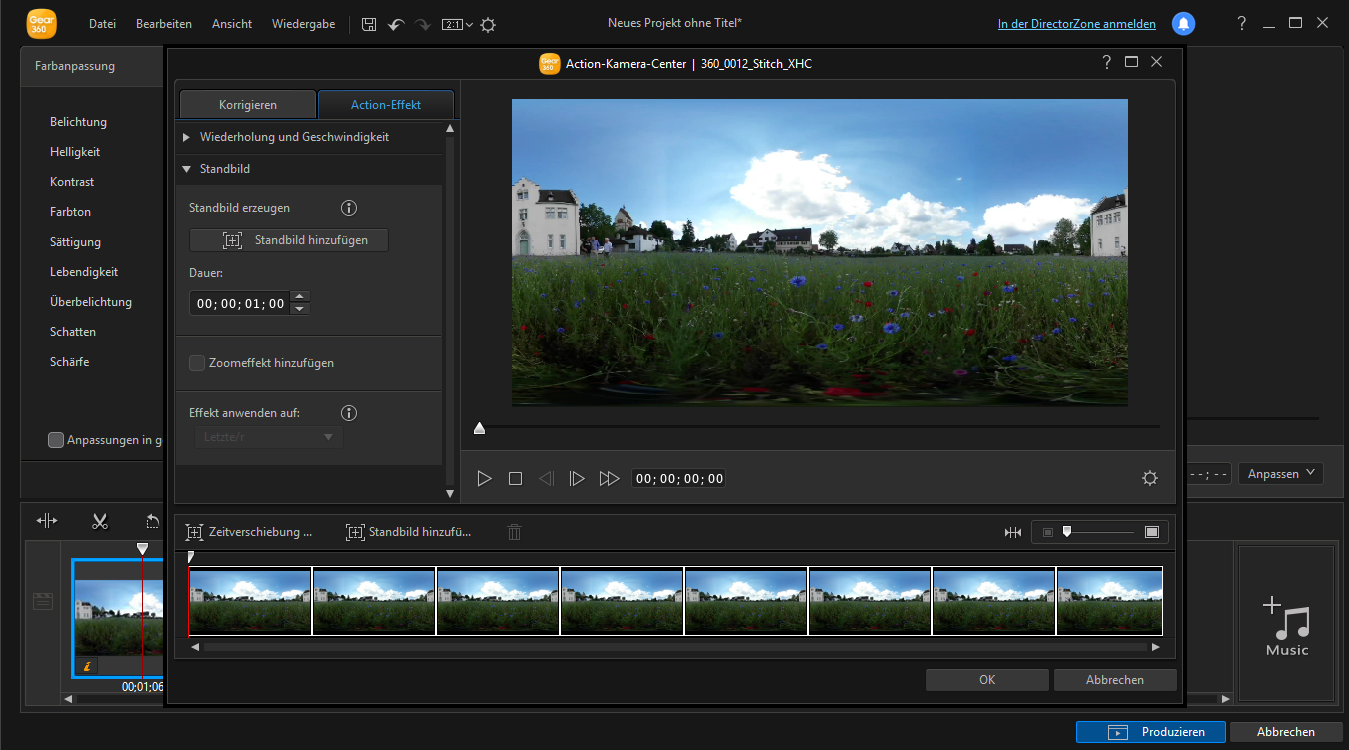Image resolution: width=1349 pixels, height=750 pixels.
Task: Click the save project icon in main toolbar
Action: (369, 24)
